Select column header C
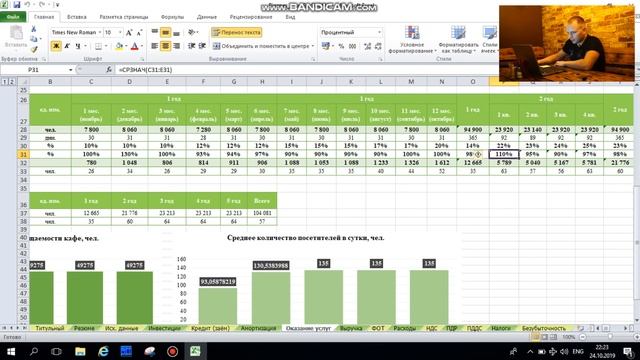Image resolution: width=640 pixels, height=360 pixels. point(91,82)
